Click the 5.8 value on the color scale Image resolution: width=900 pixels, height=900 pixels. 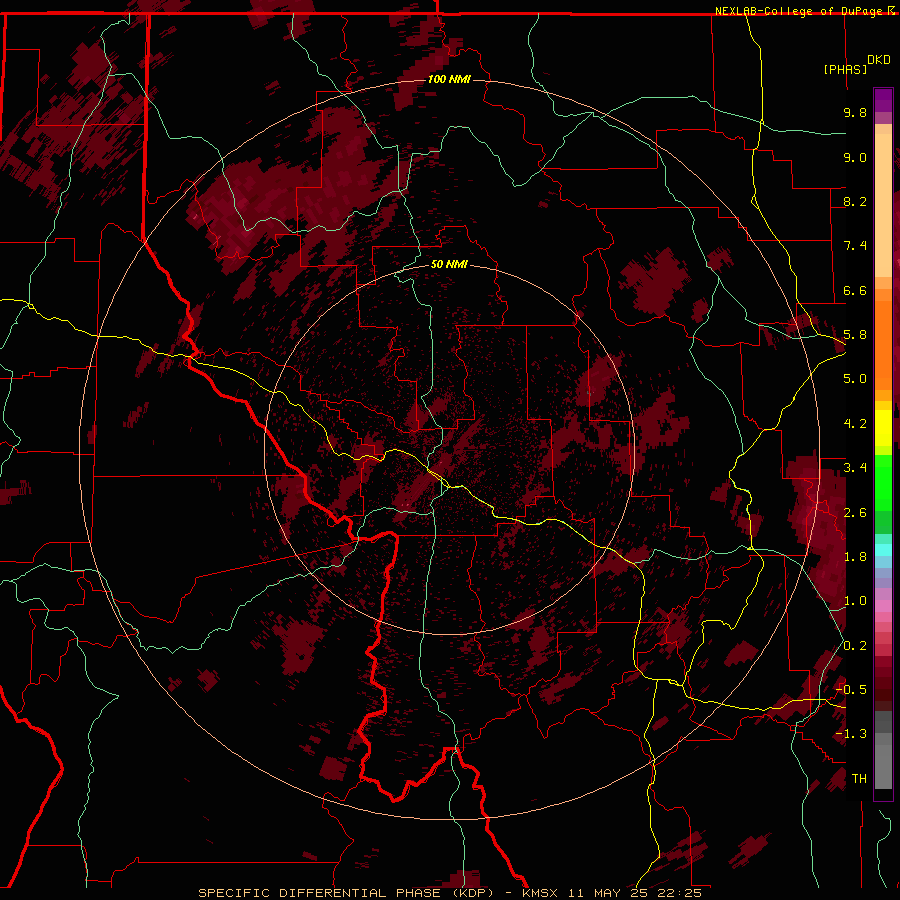[x=855, y=335]
